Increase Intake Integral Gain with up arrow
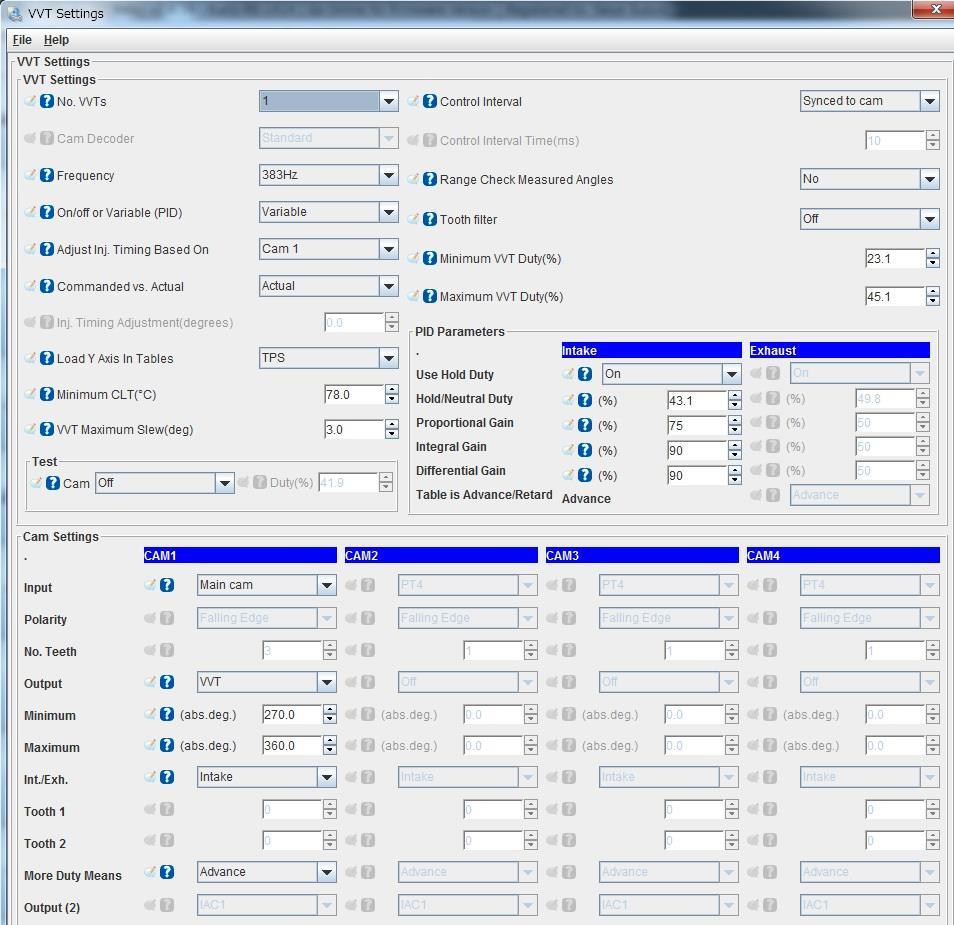This screenshot has width=954, height=925. point(735,445)
